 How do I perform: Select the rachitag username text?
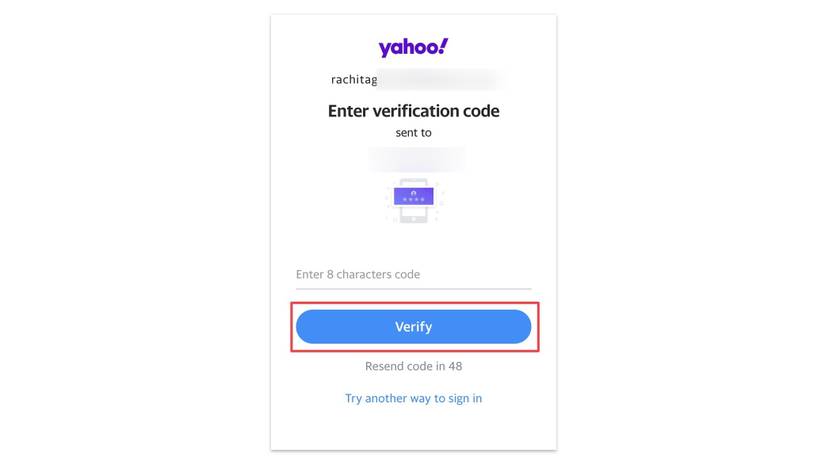point(354,80)
